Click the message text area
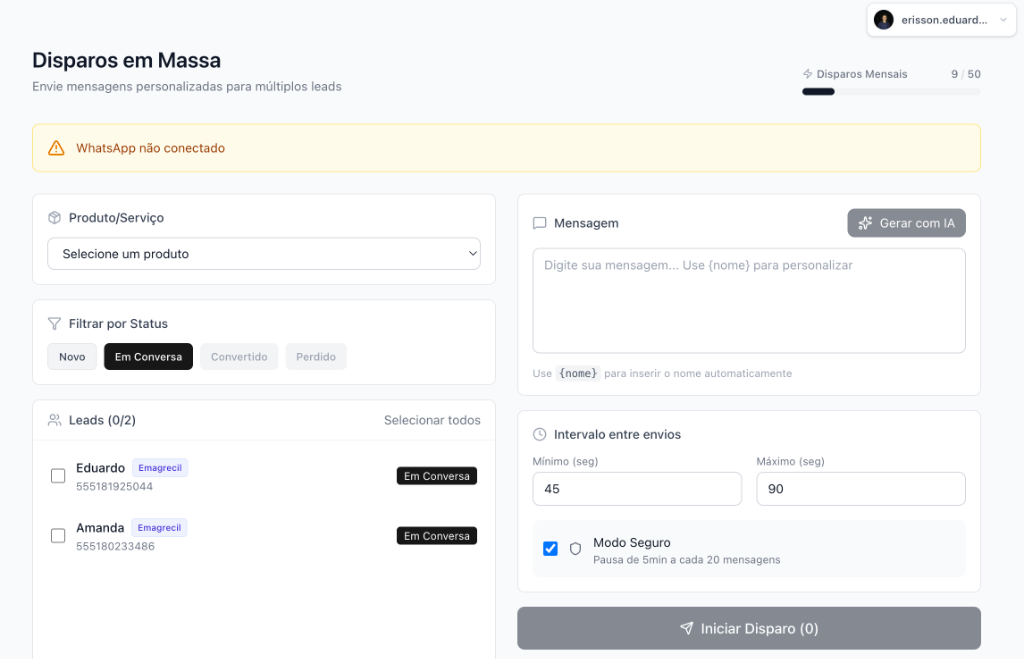The image size is (1024, 659). point(749,301)
